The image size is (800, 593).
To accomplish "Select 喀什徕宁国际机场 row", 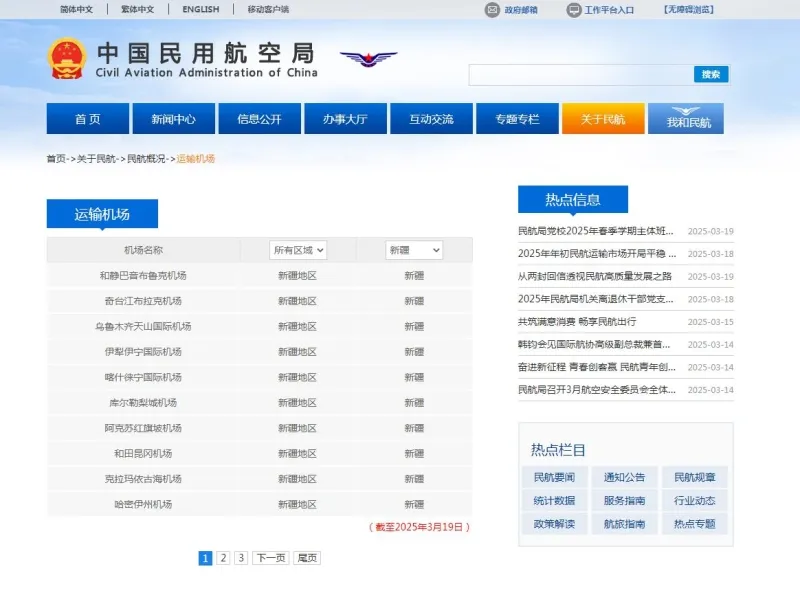I will pyautogui.click(x=259, y=378).
